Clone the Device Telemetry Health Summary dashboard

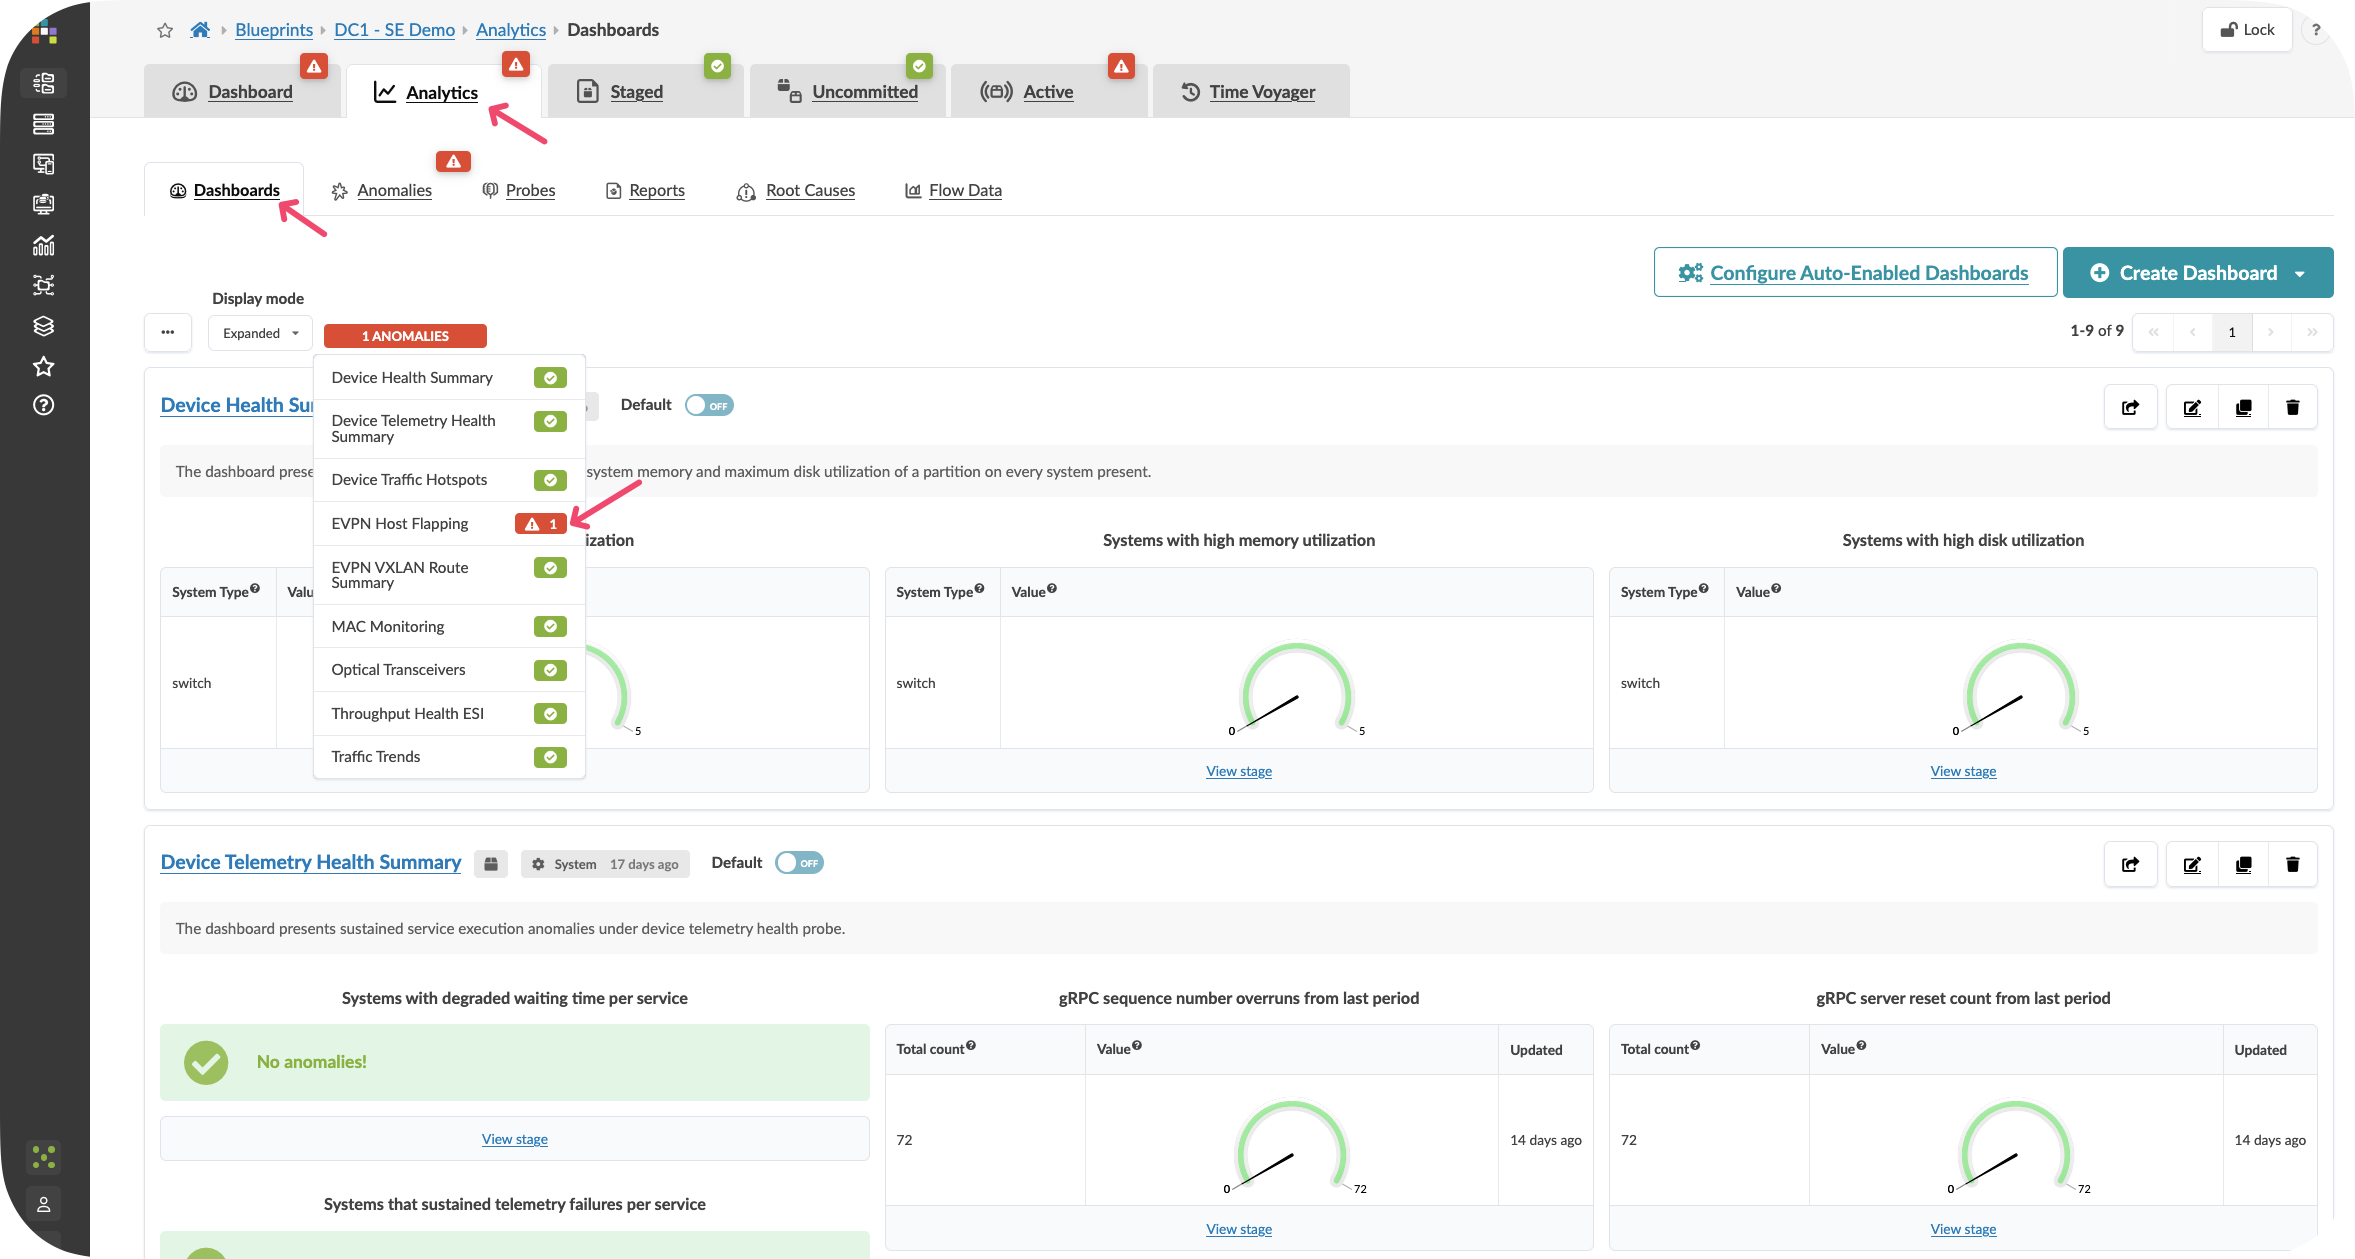[2243, 864]
